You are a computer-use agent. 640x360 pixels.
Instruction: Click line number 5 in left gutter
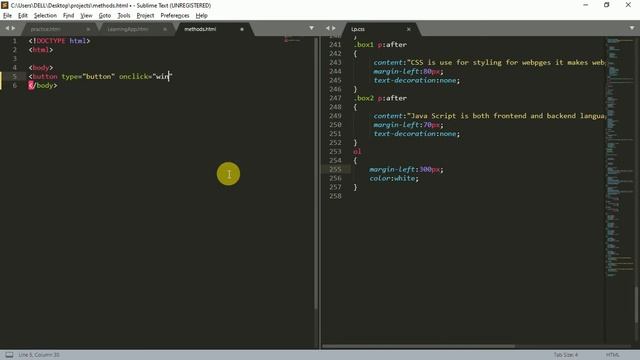(x=15, y=77)
